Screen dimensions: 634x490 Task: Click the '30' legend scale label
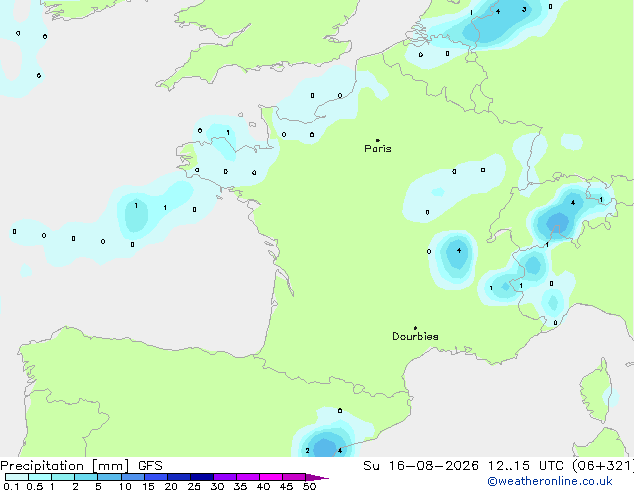pos(217,486)
